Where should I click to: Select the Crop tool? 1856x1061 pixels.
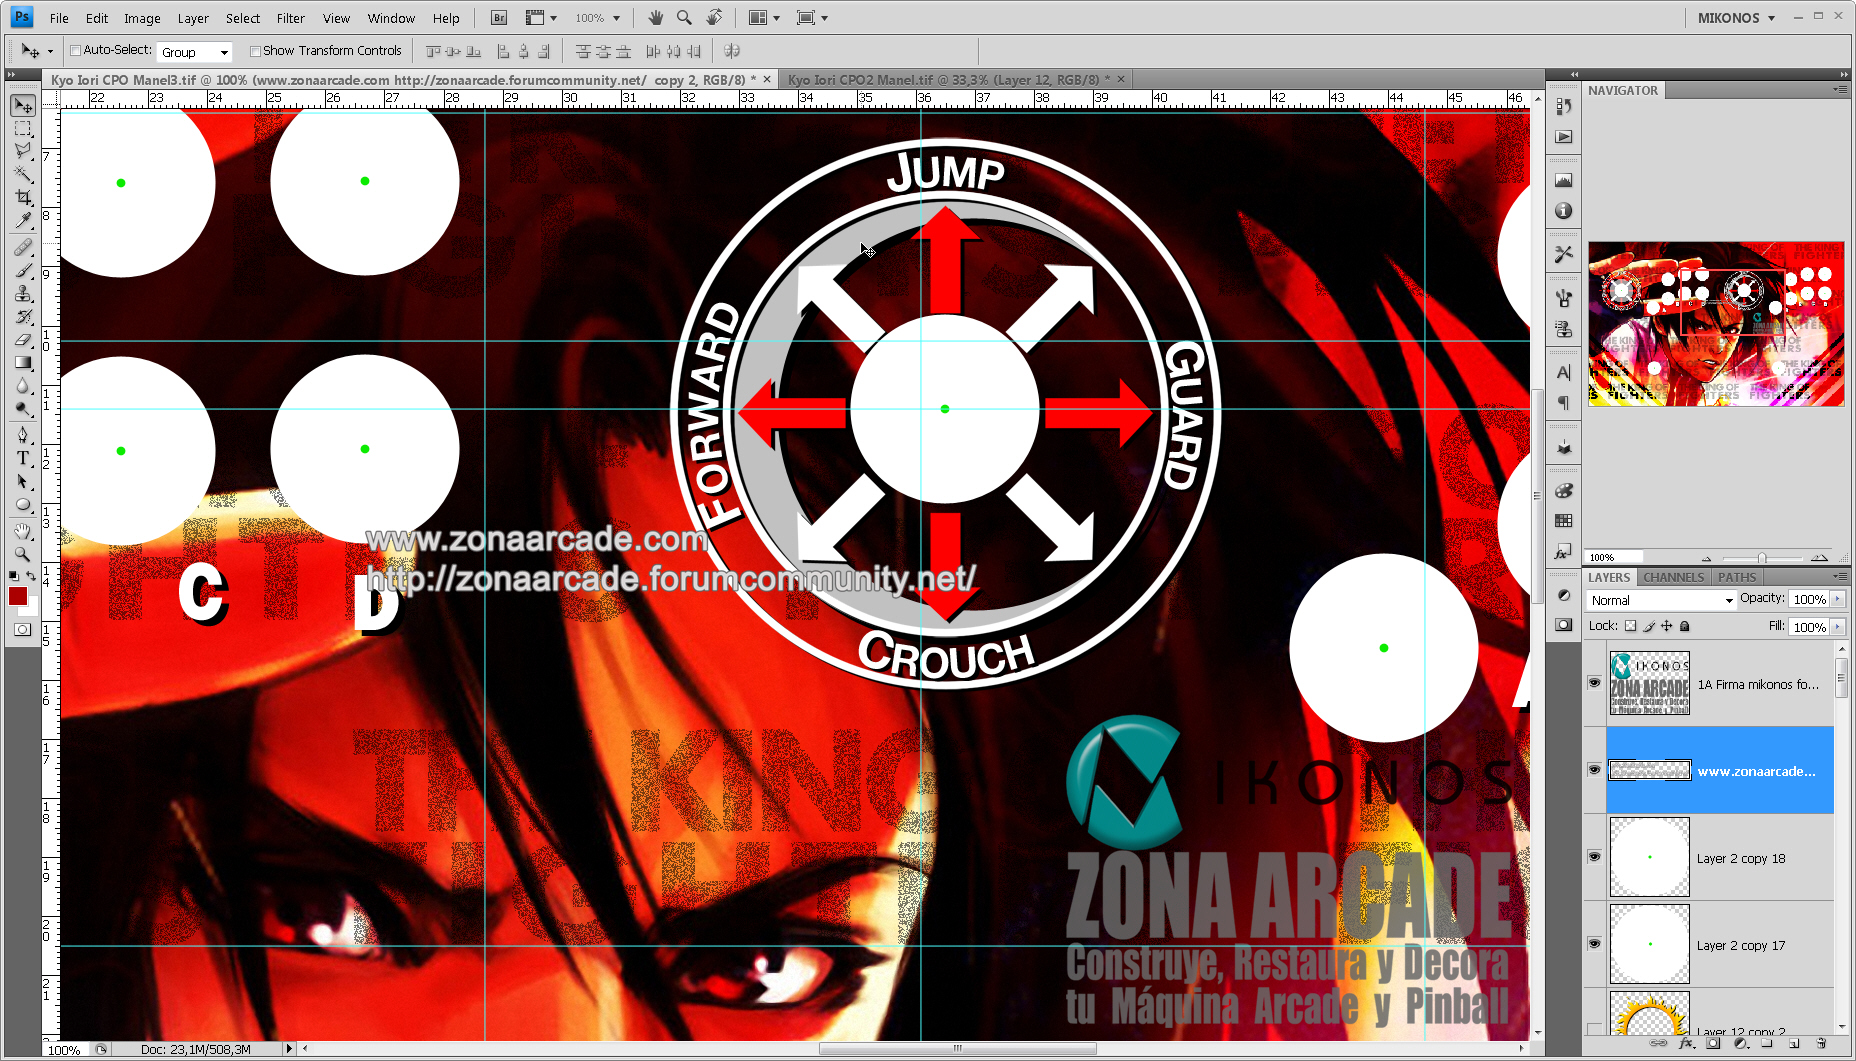tap(23, 197)
